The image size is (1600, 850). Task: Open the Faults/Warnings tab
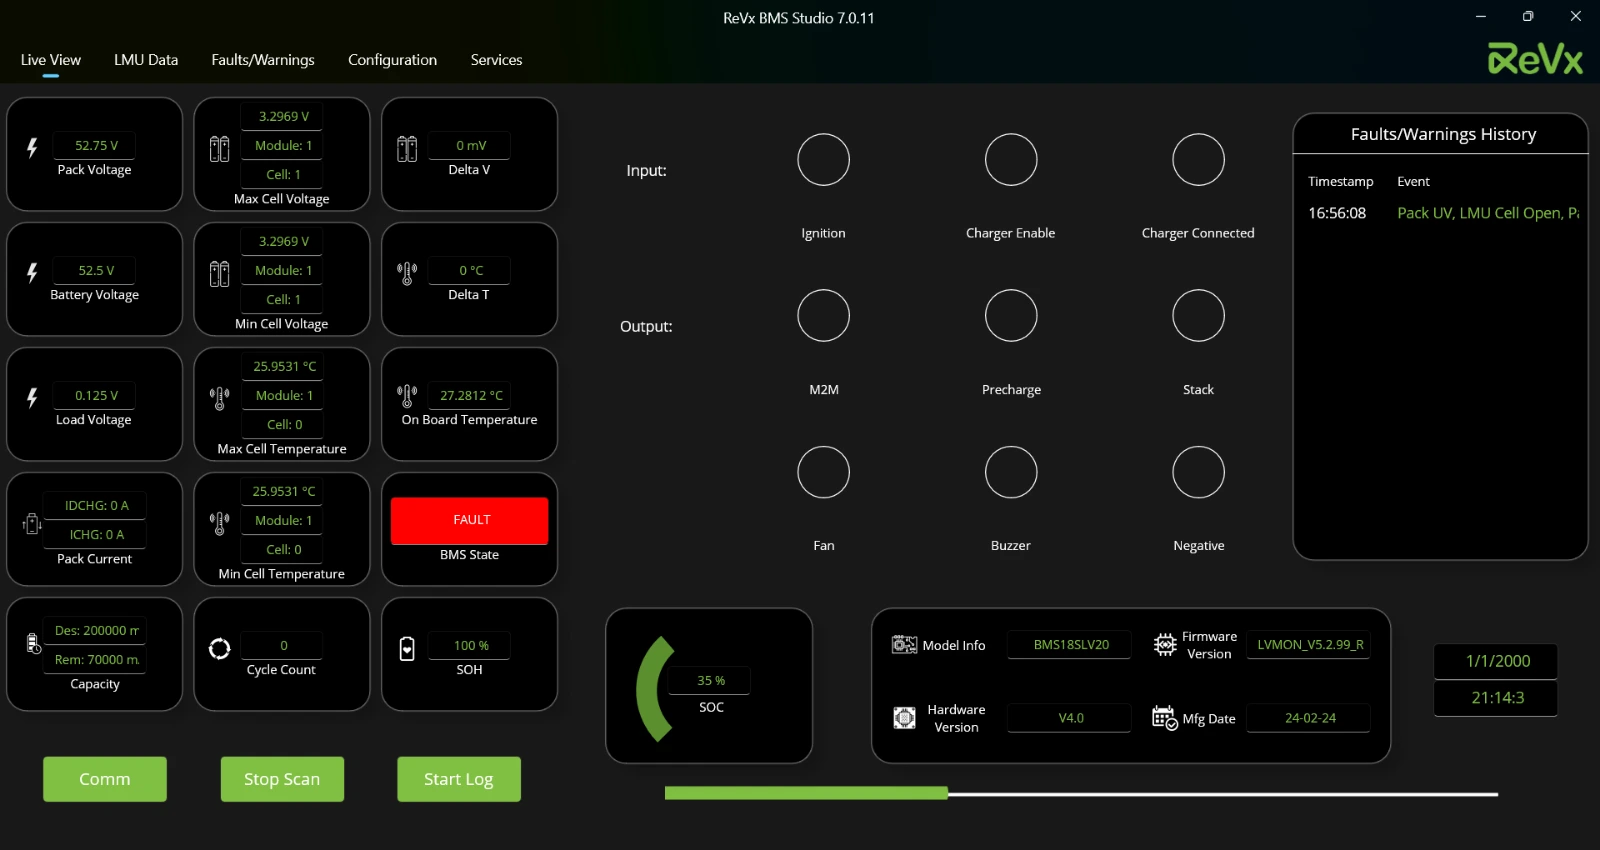tap(263, 60)
